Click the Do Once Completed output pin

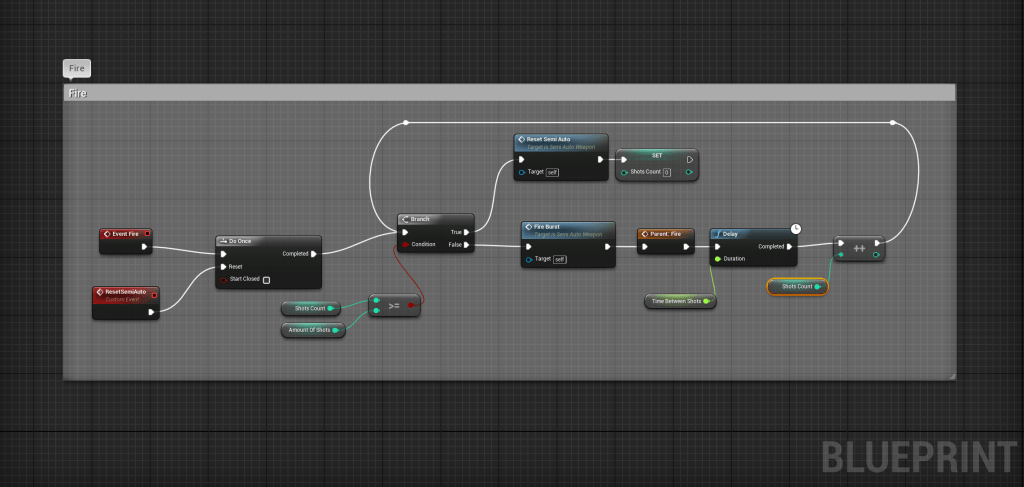[314, 254]
